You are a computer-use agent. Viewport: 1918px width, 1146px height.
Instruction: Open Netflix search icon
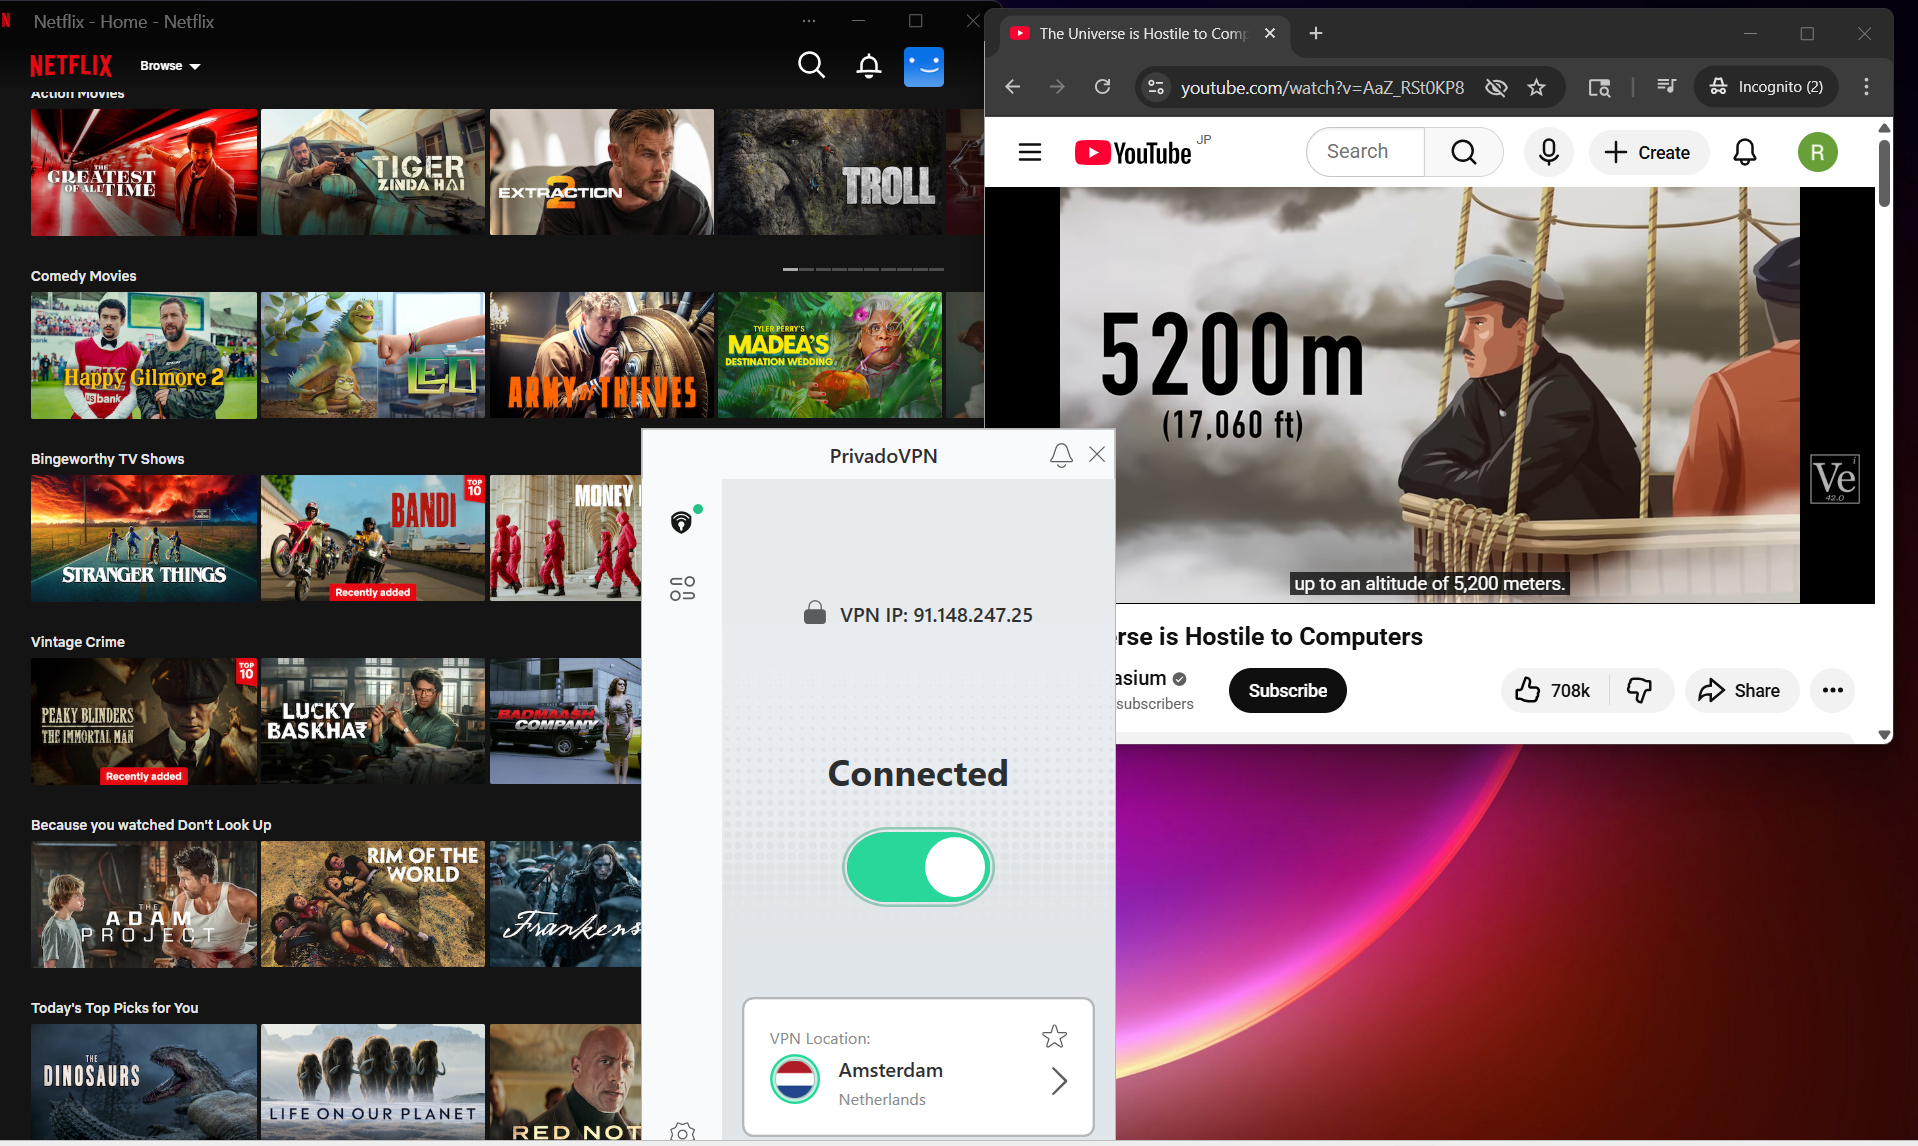pyautogui.click(x=811, y=66)
